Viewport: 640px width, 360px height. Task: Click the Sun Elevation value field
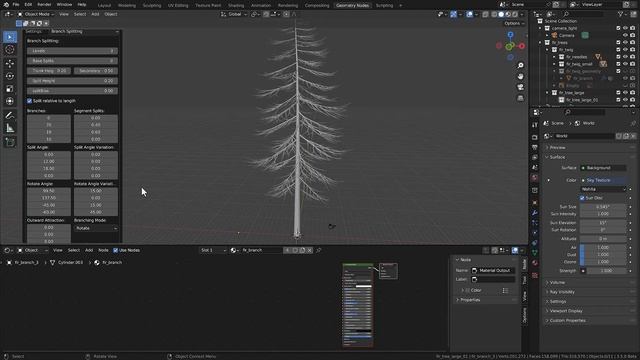[603, 223]
